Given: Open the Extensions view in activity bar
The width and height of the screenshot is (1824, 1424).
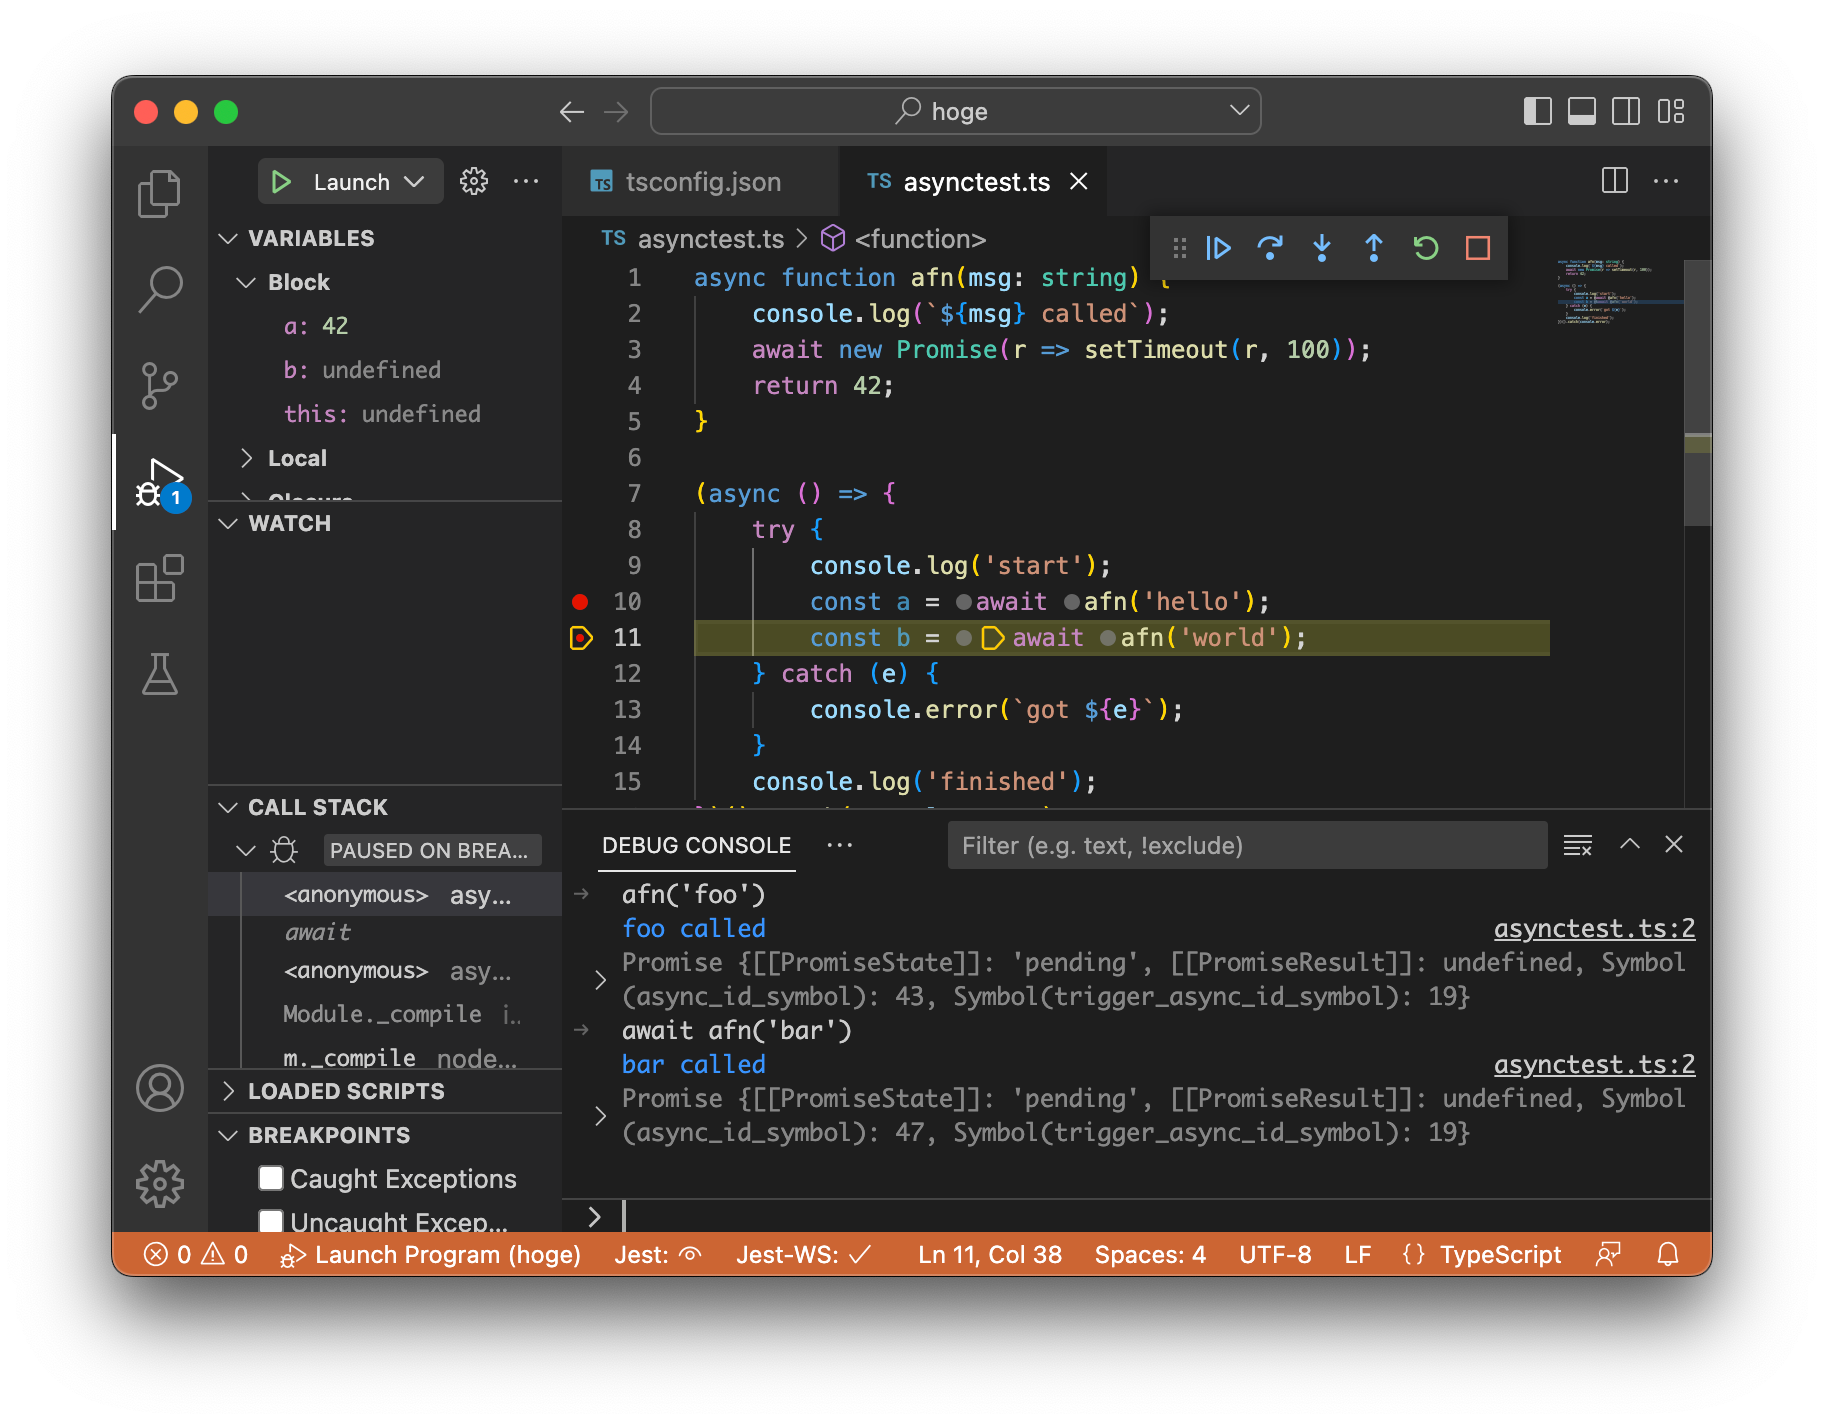Looking at the screenshot, I should point(160,579).
